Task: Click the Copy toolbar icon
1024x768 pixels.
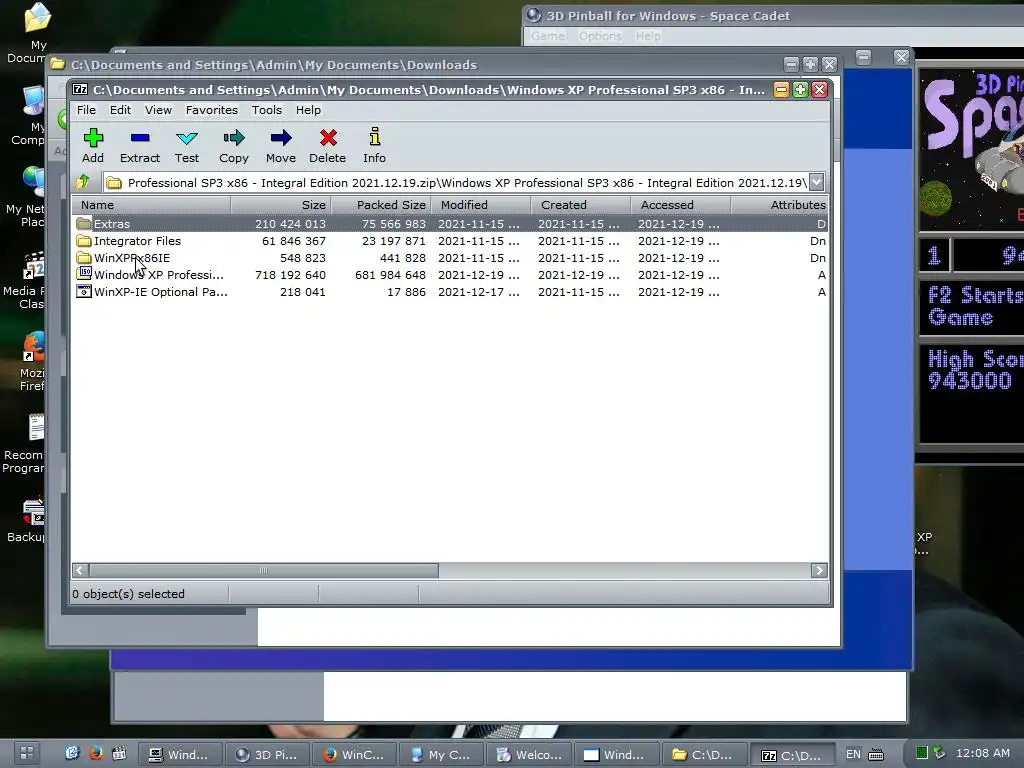Action: 234,145
